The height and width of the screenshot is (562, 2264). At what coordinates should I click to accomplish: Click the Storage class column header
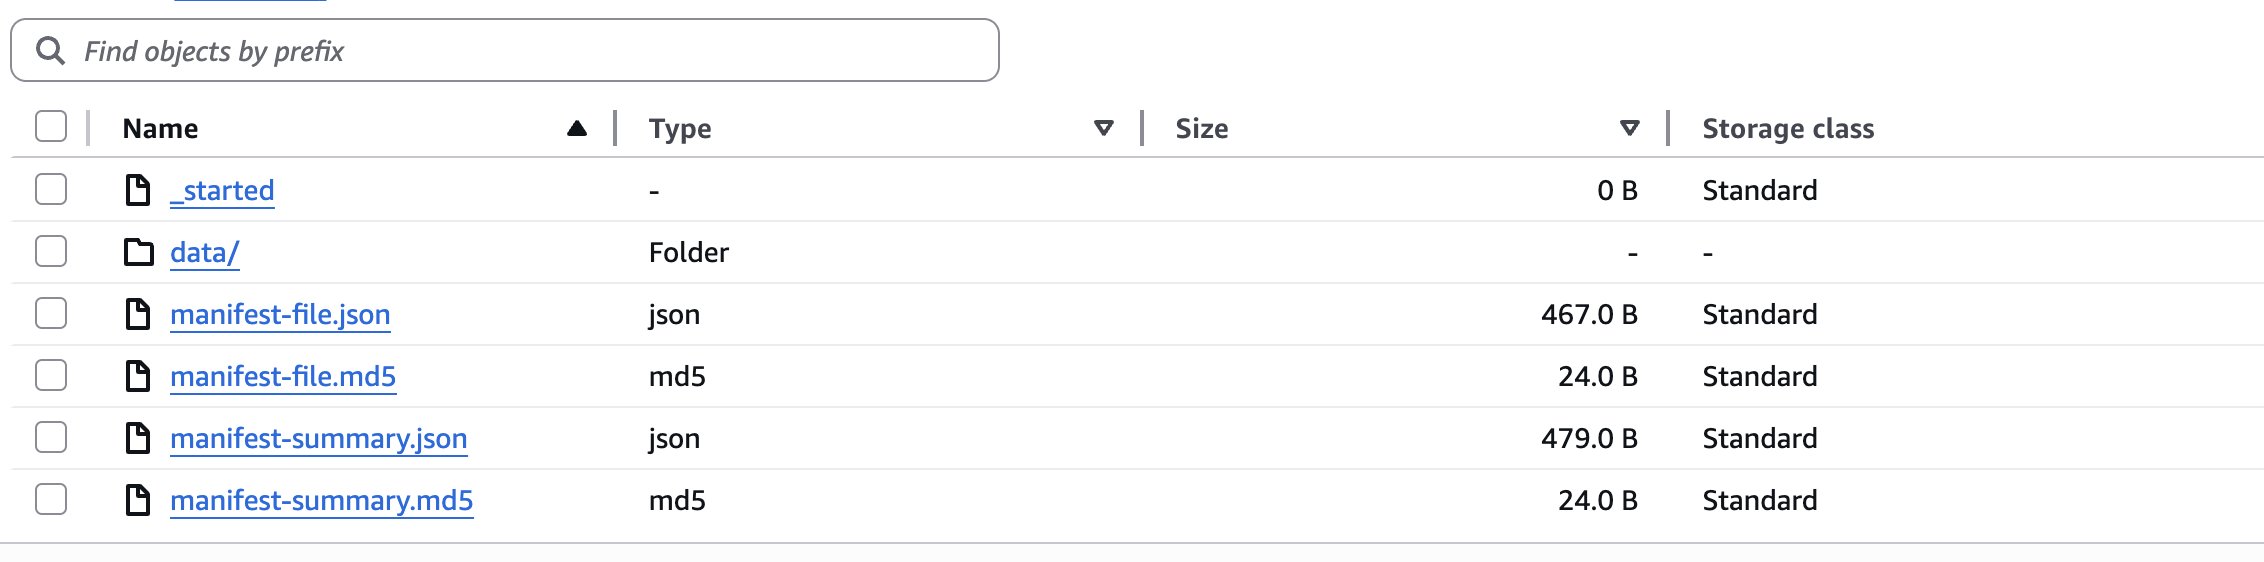coord(1788,128)
